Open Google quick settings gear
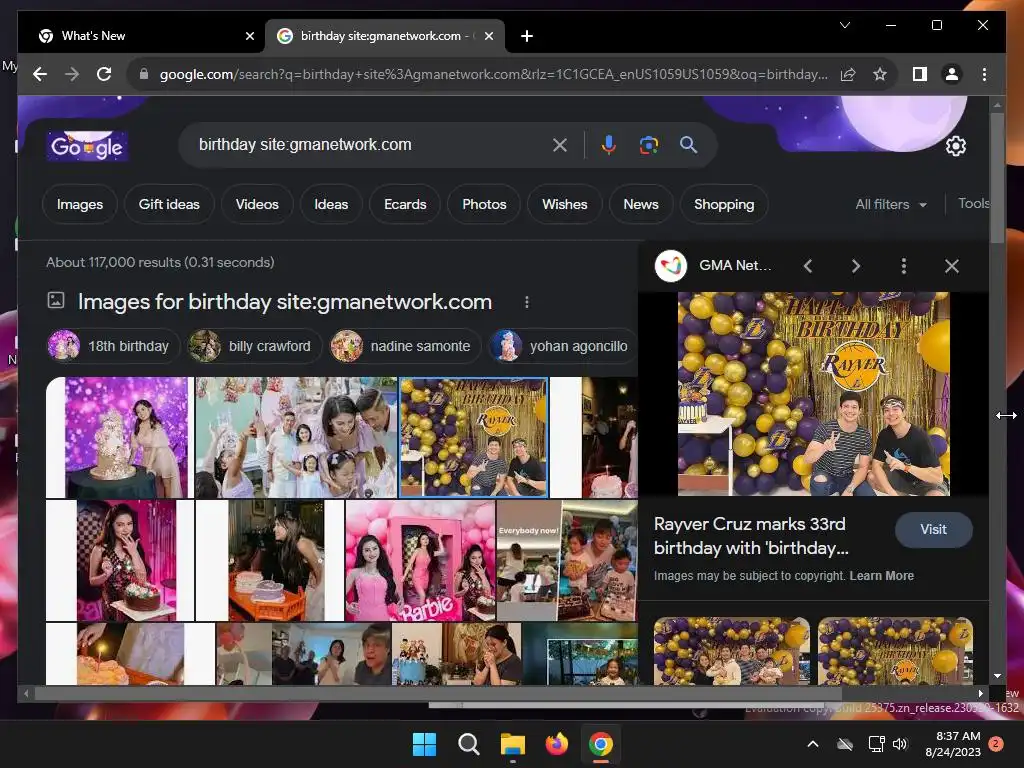1024x768 pixels. 955,146
